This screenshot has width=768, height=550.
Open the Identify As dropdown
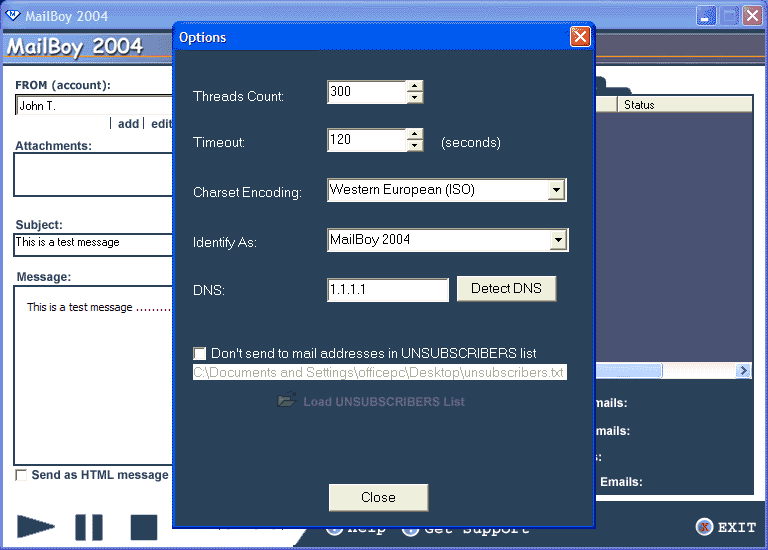[x=558, y=240]
